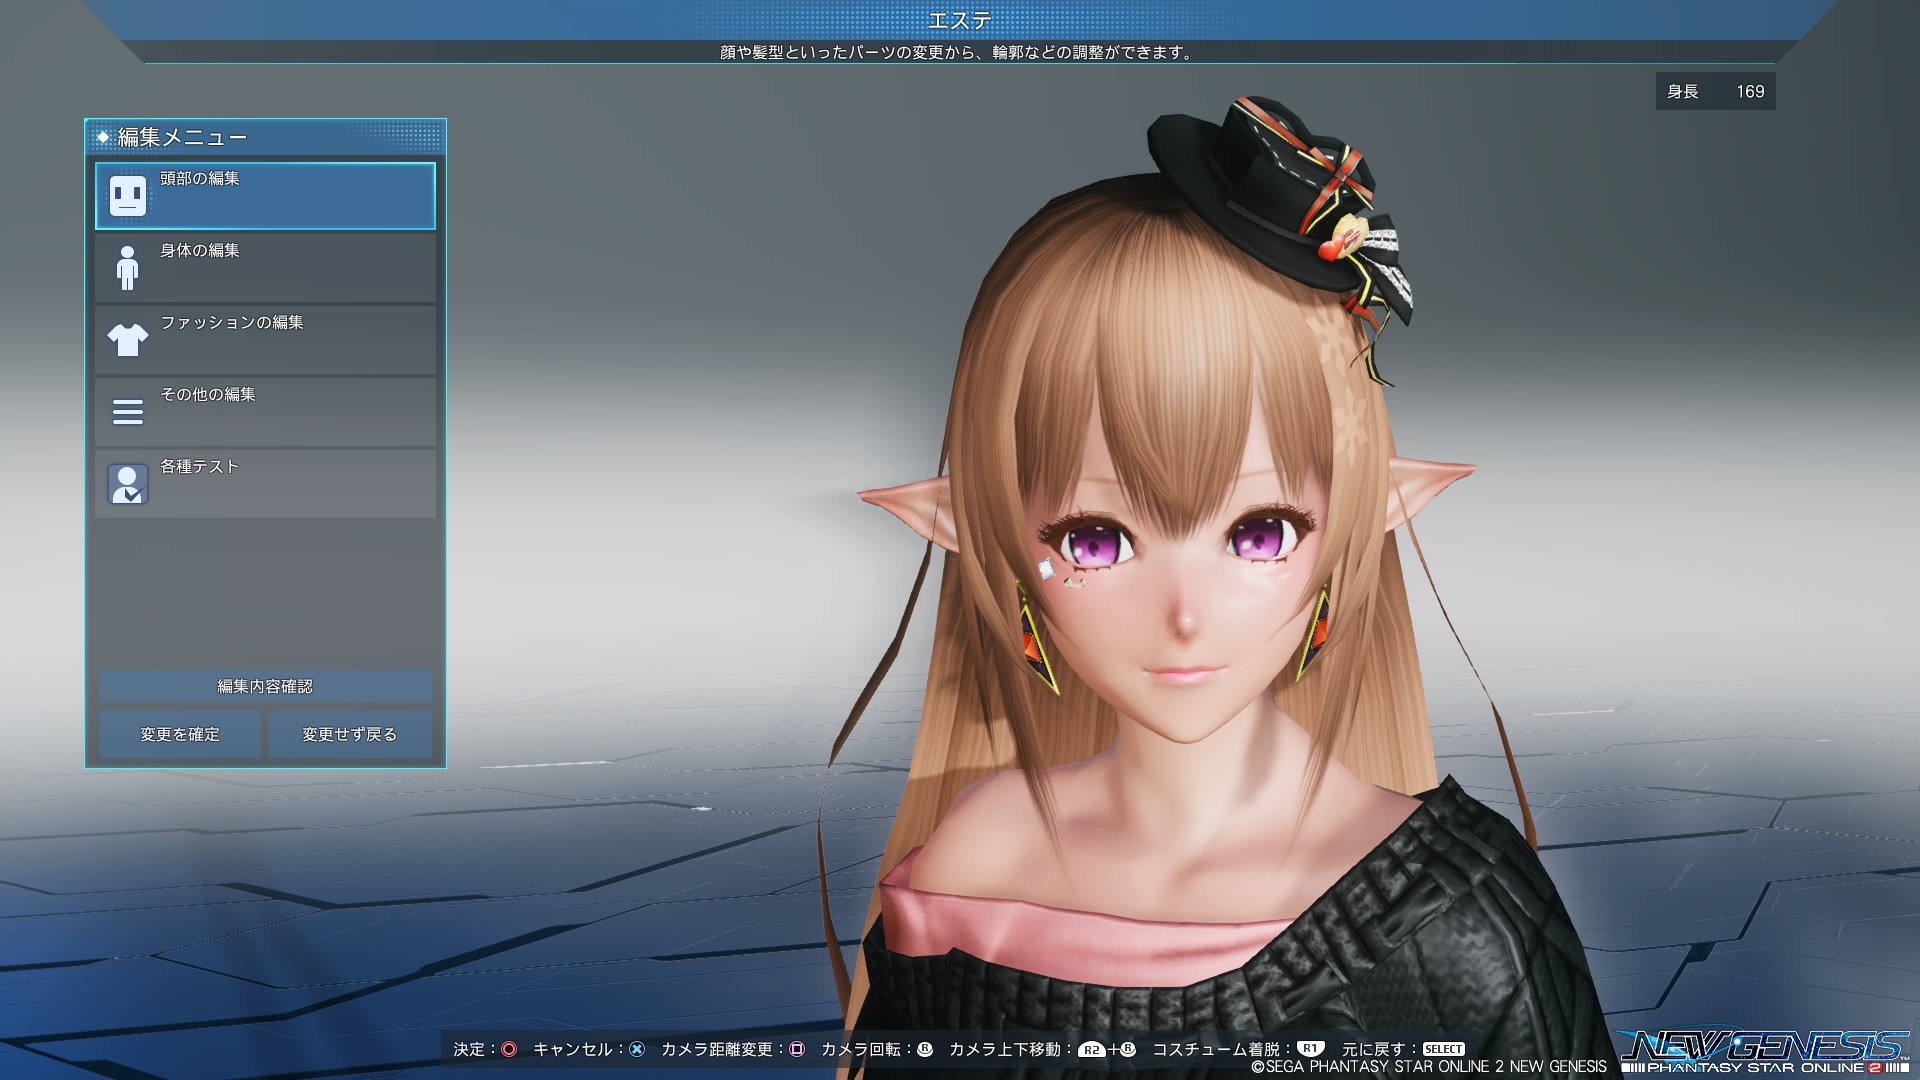Select the face icon for 頭部の編集

[126, 196]
